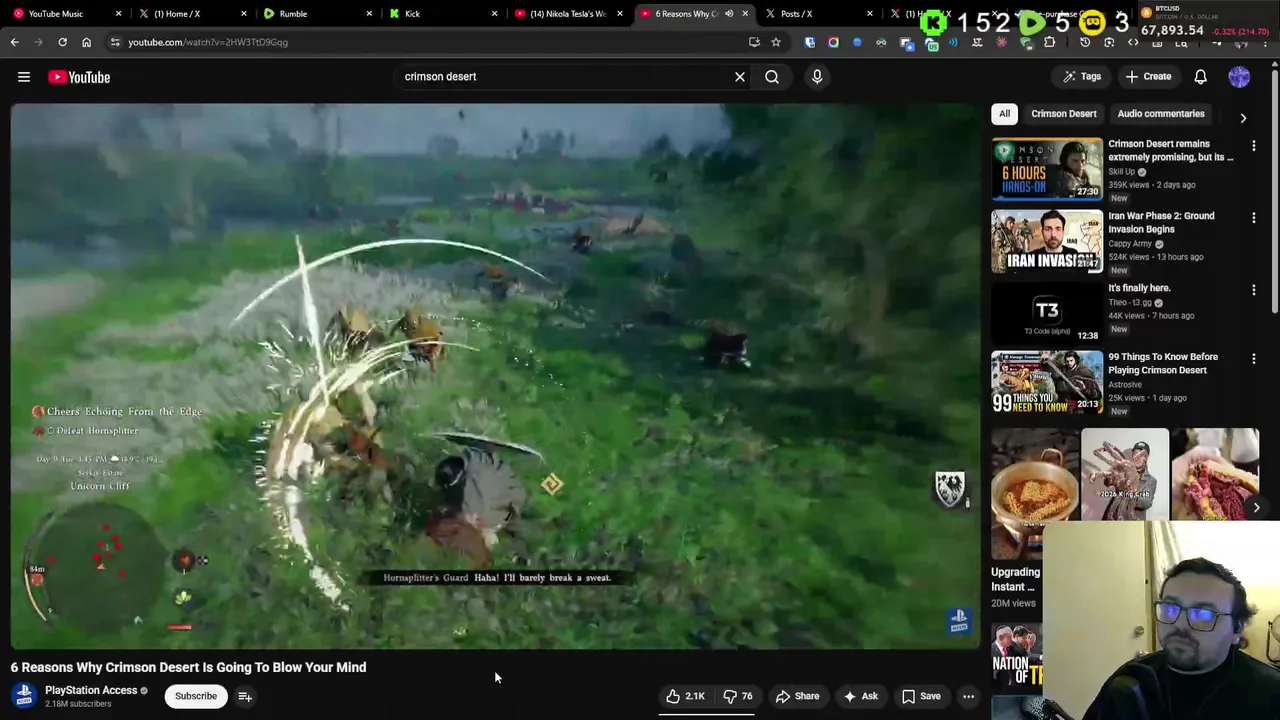
Task: Click the browser address bar URL
Action: (x=208, y=42)
